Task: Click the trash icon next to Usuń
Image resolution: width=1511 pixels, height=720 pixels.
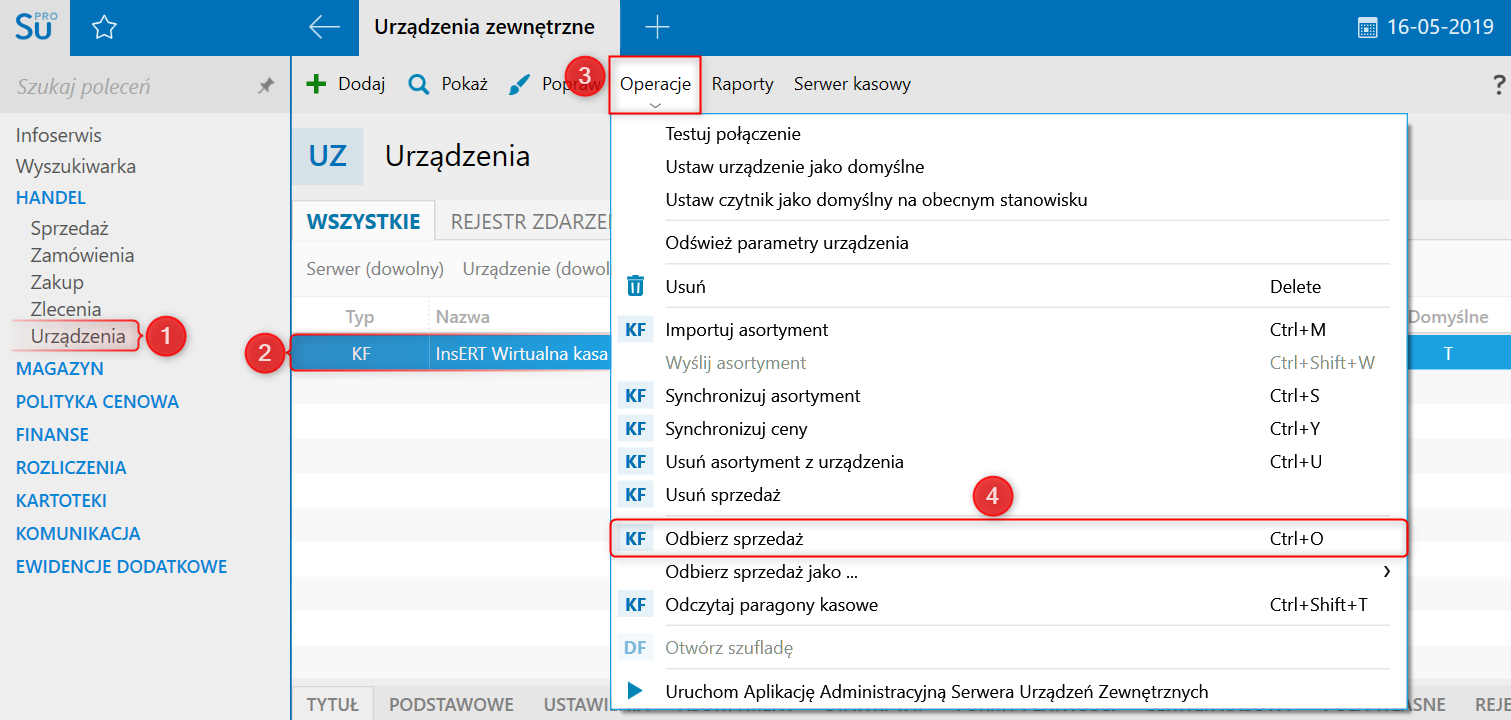Action: click(635, 287)
